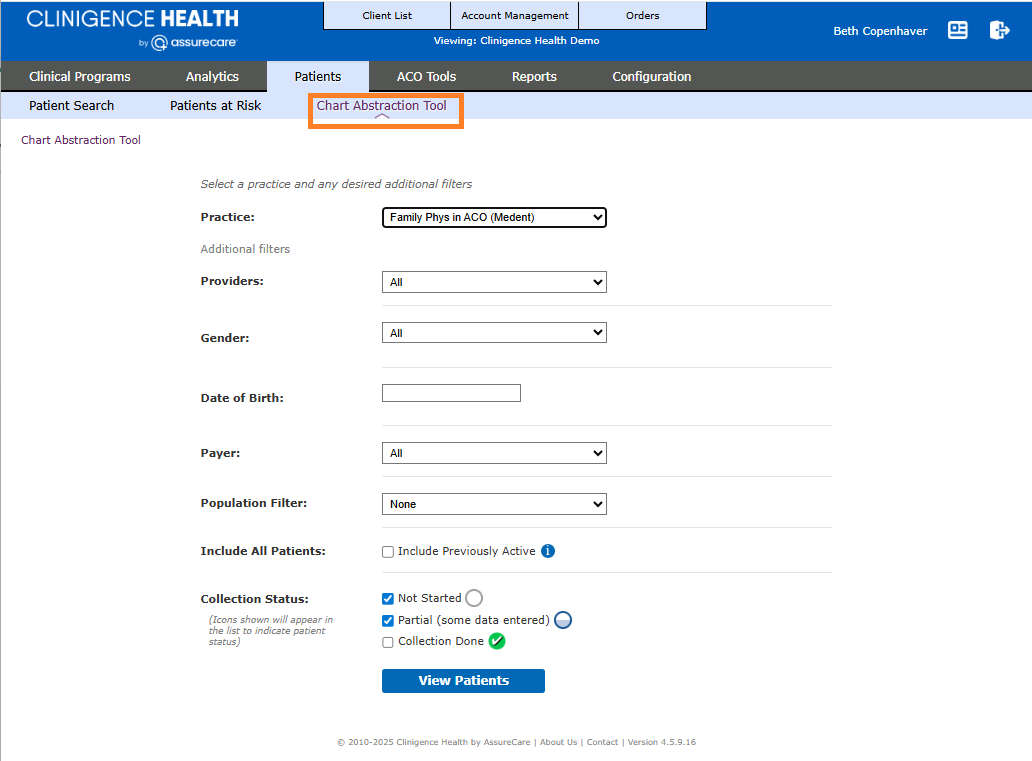Screen dimensions: 1032x761
Task: Open the Population Filter dropdown
Action: click(x=494, y=504)
